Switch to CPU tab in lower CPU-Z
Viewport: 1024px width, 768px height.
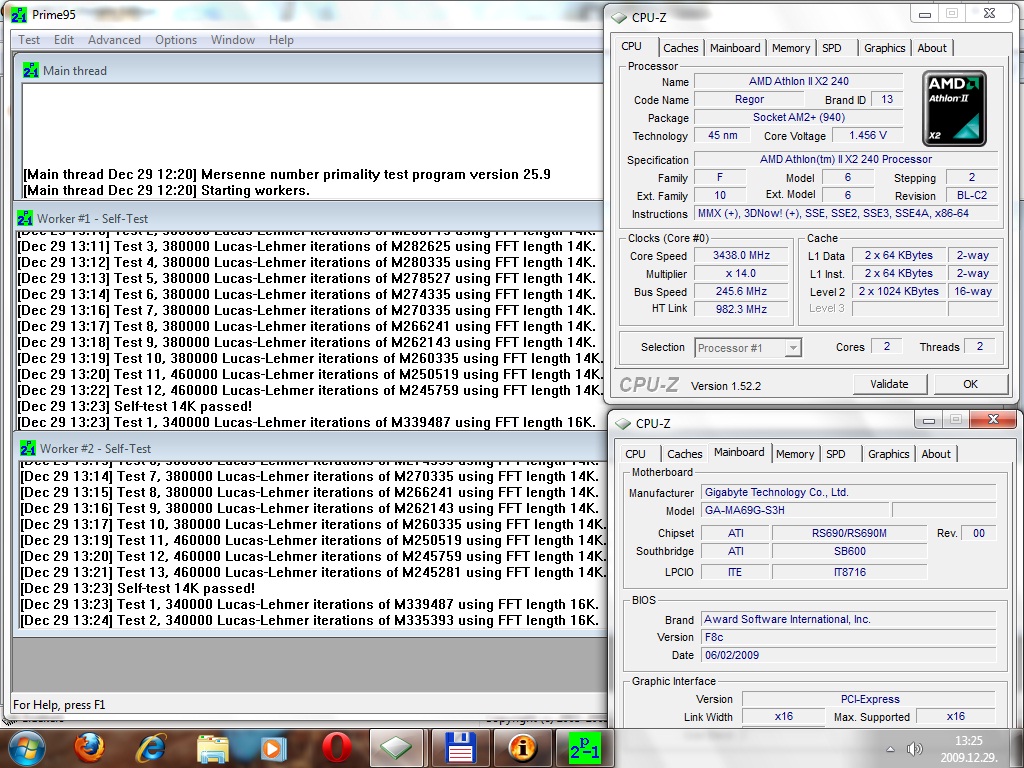(635, 454)
